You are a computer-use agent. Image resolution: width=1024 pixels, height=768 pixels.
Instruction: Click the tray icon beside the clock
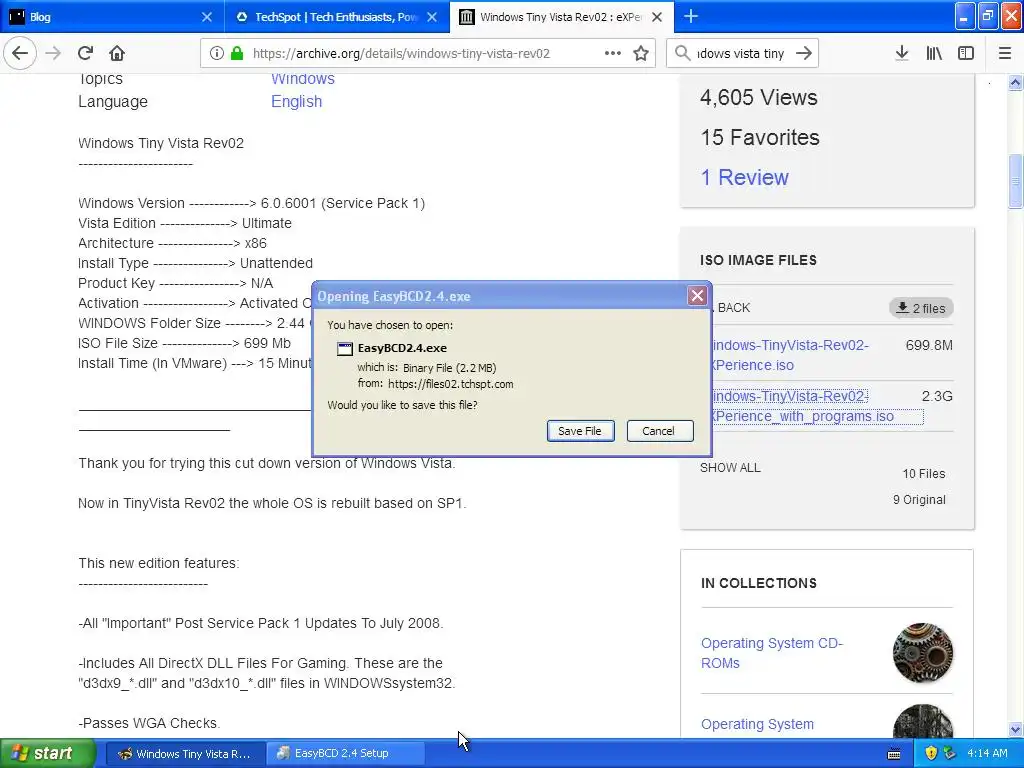pyautogui.click(x=950, y=754)
